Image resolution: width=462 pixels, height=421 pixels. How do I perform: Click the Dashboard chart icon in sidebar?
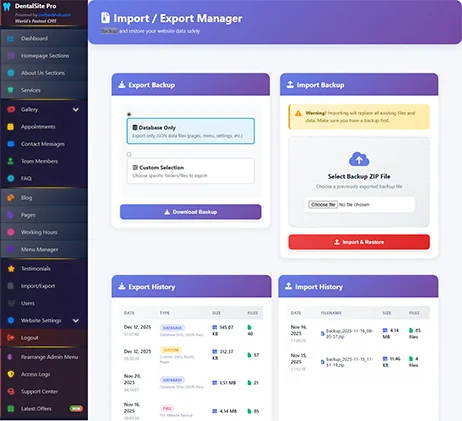[x=11, y=39]
